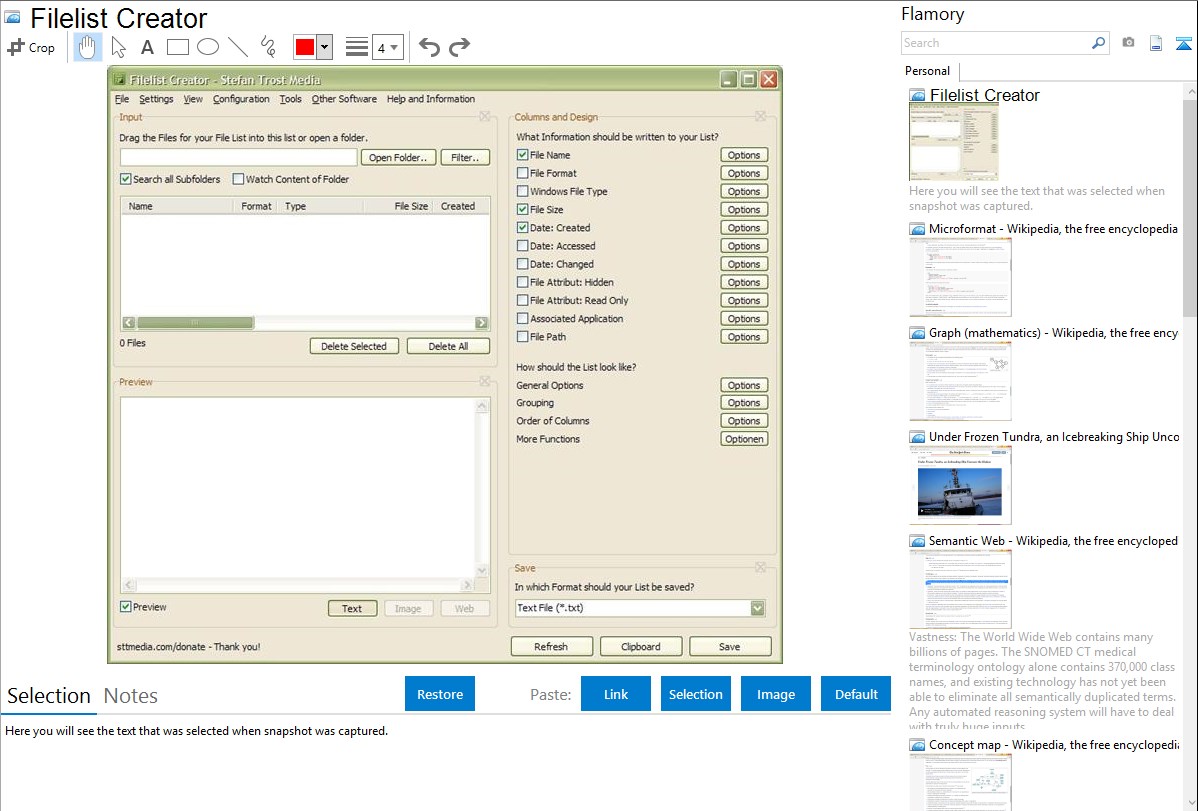Open the Settings menu
The image size is (1198, 811).
[x=156, y=99]
